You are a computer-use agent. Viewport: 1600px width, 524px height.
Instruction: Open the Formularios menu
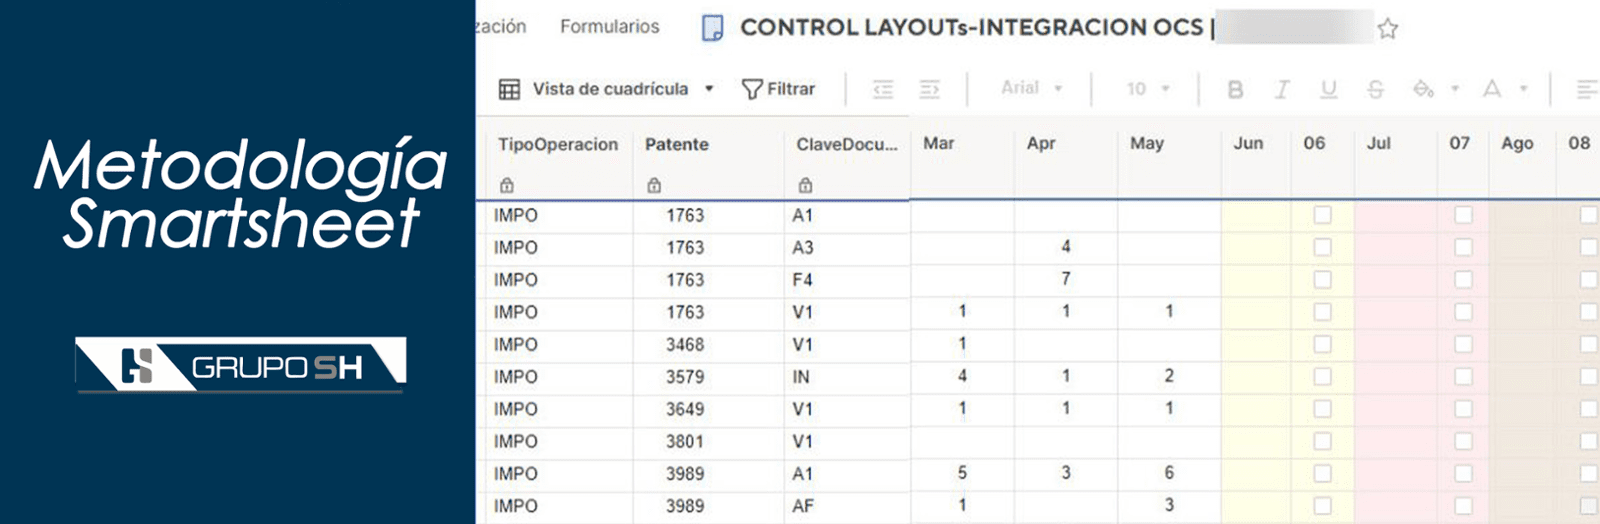[609, 27]
